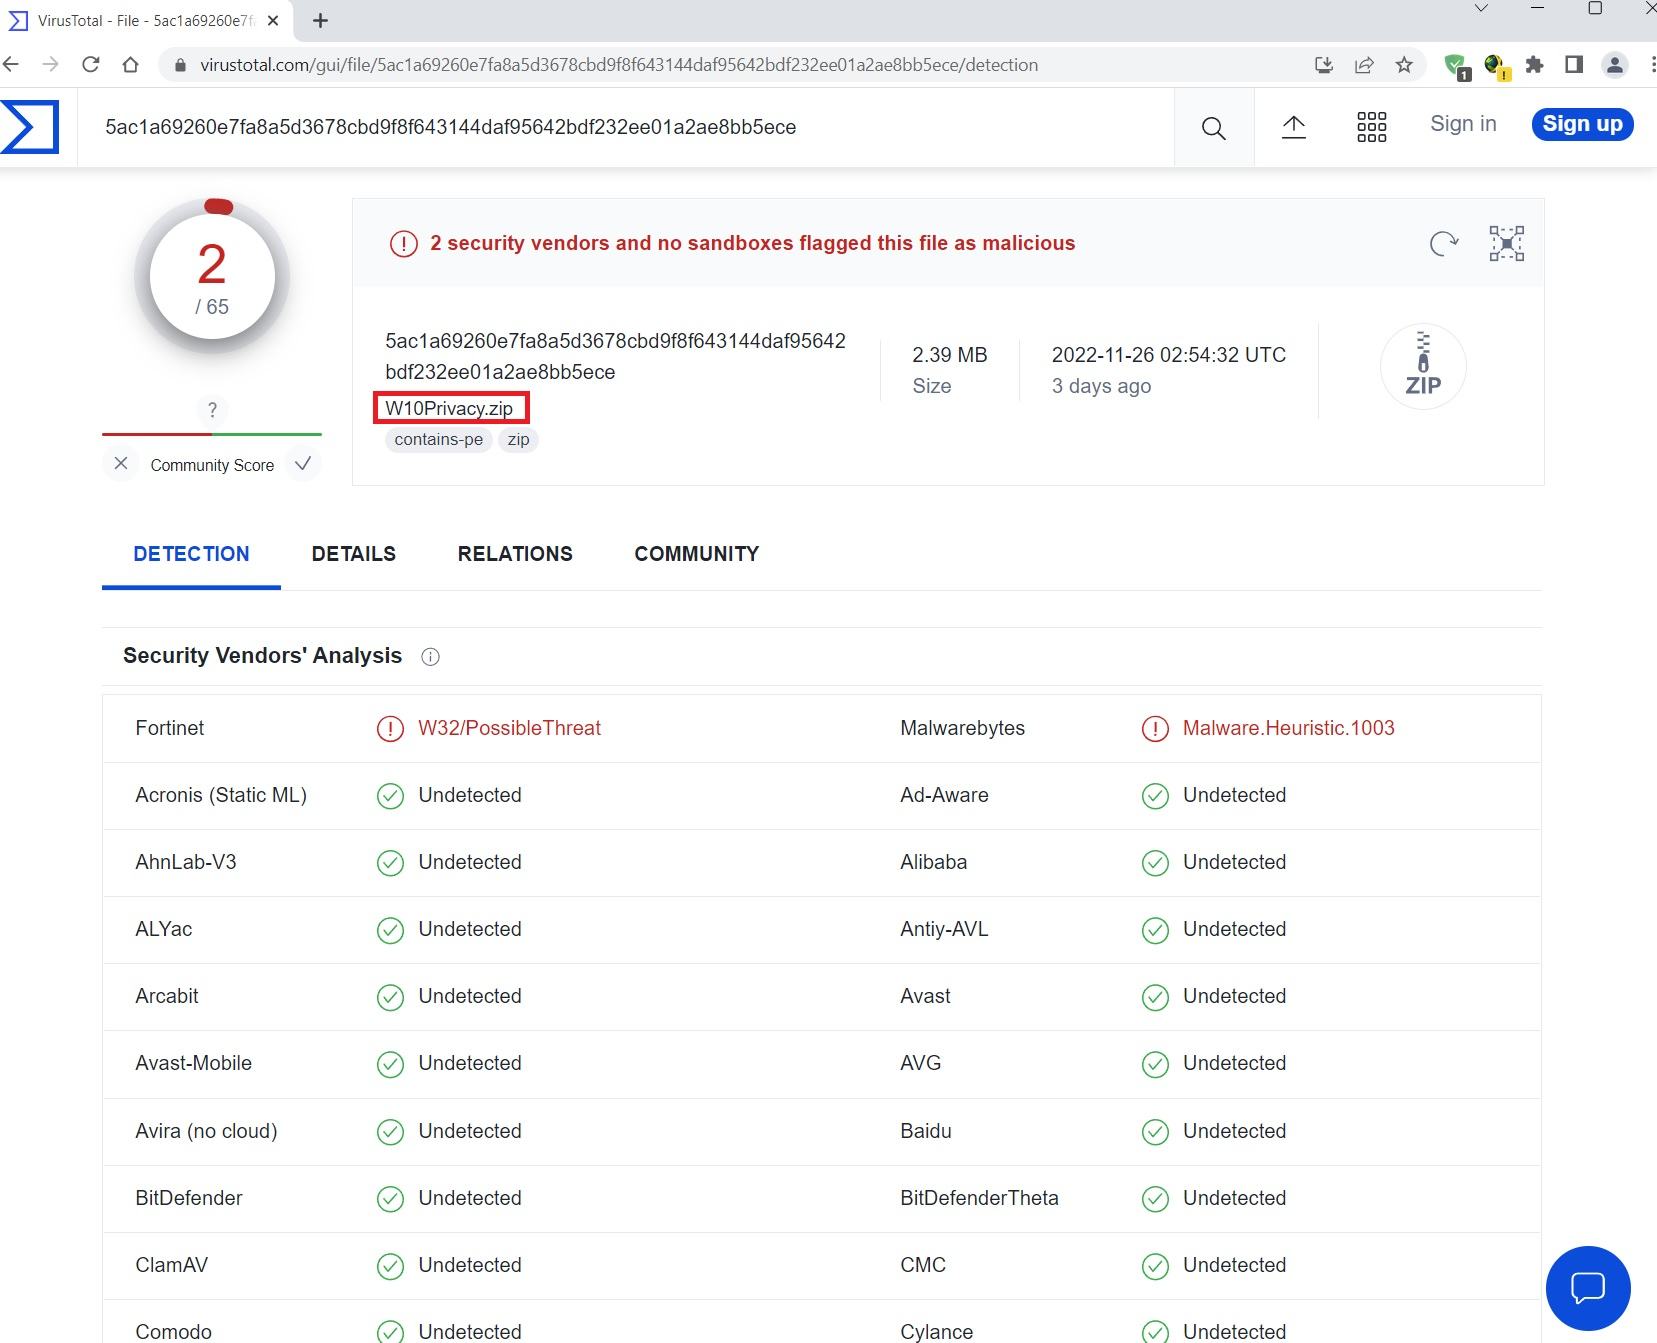Click the Baidu vendor name
1657x1343 pixels.
click(926, 1131)
